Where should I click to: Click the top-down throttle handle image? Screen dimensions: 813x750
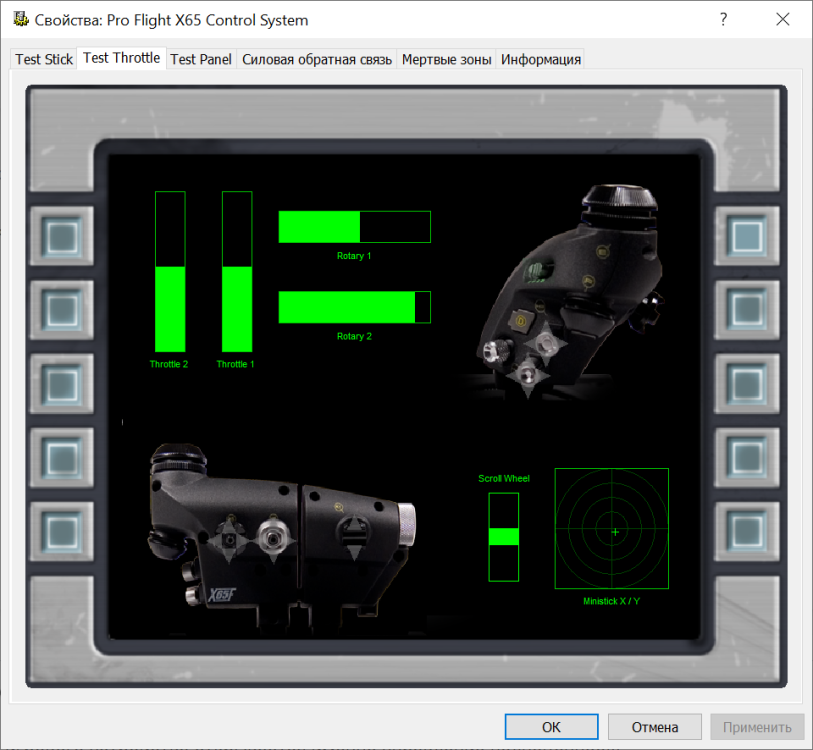[x=568, y=291]
